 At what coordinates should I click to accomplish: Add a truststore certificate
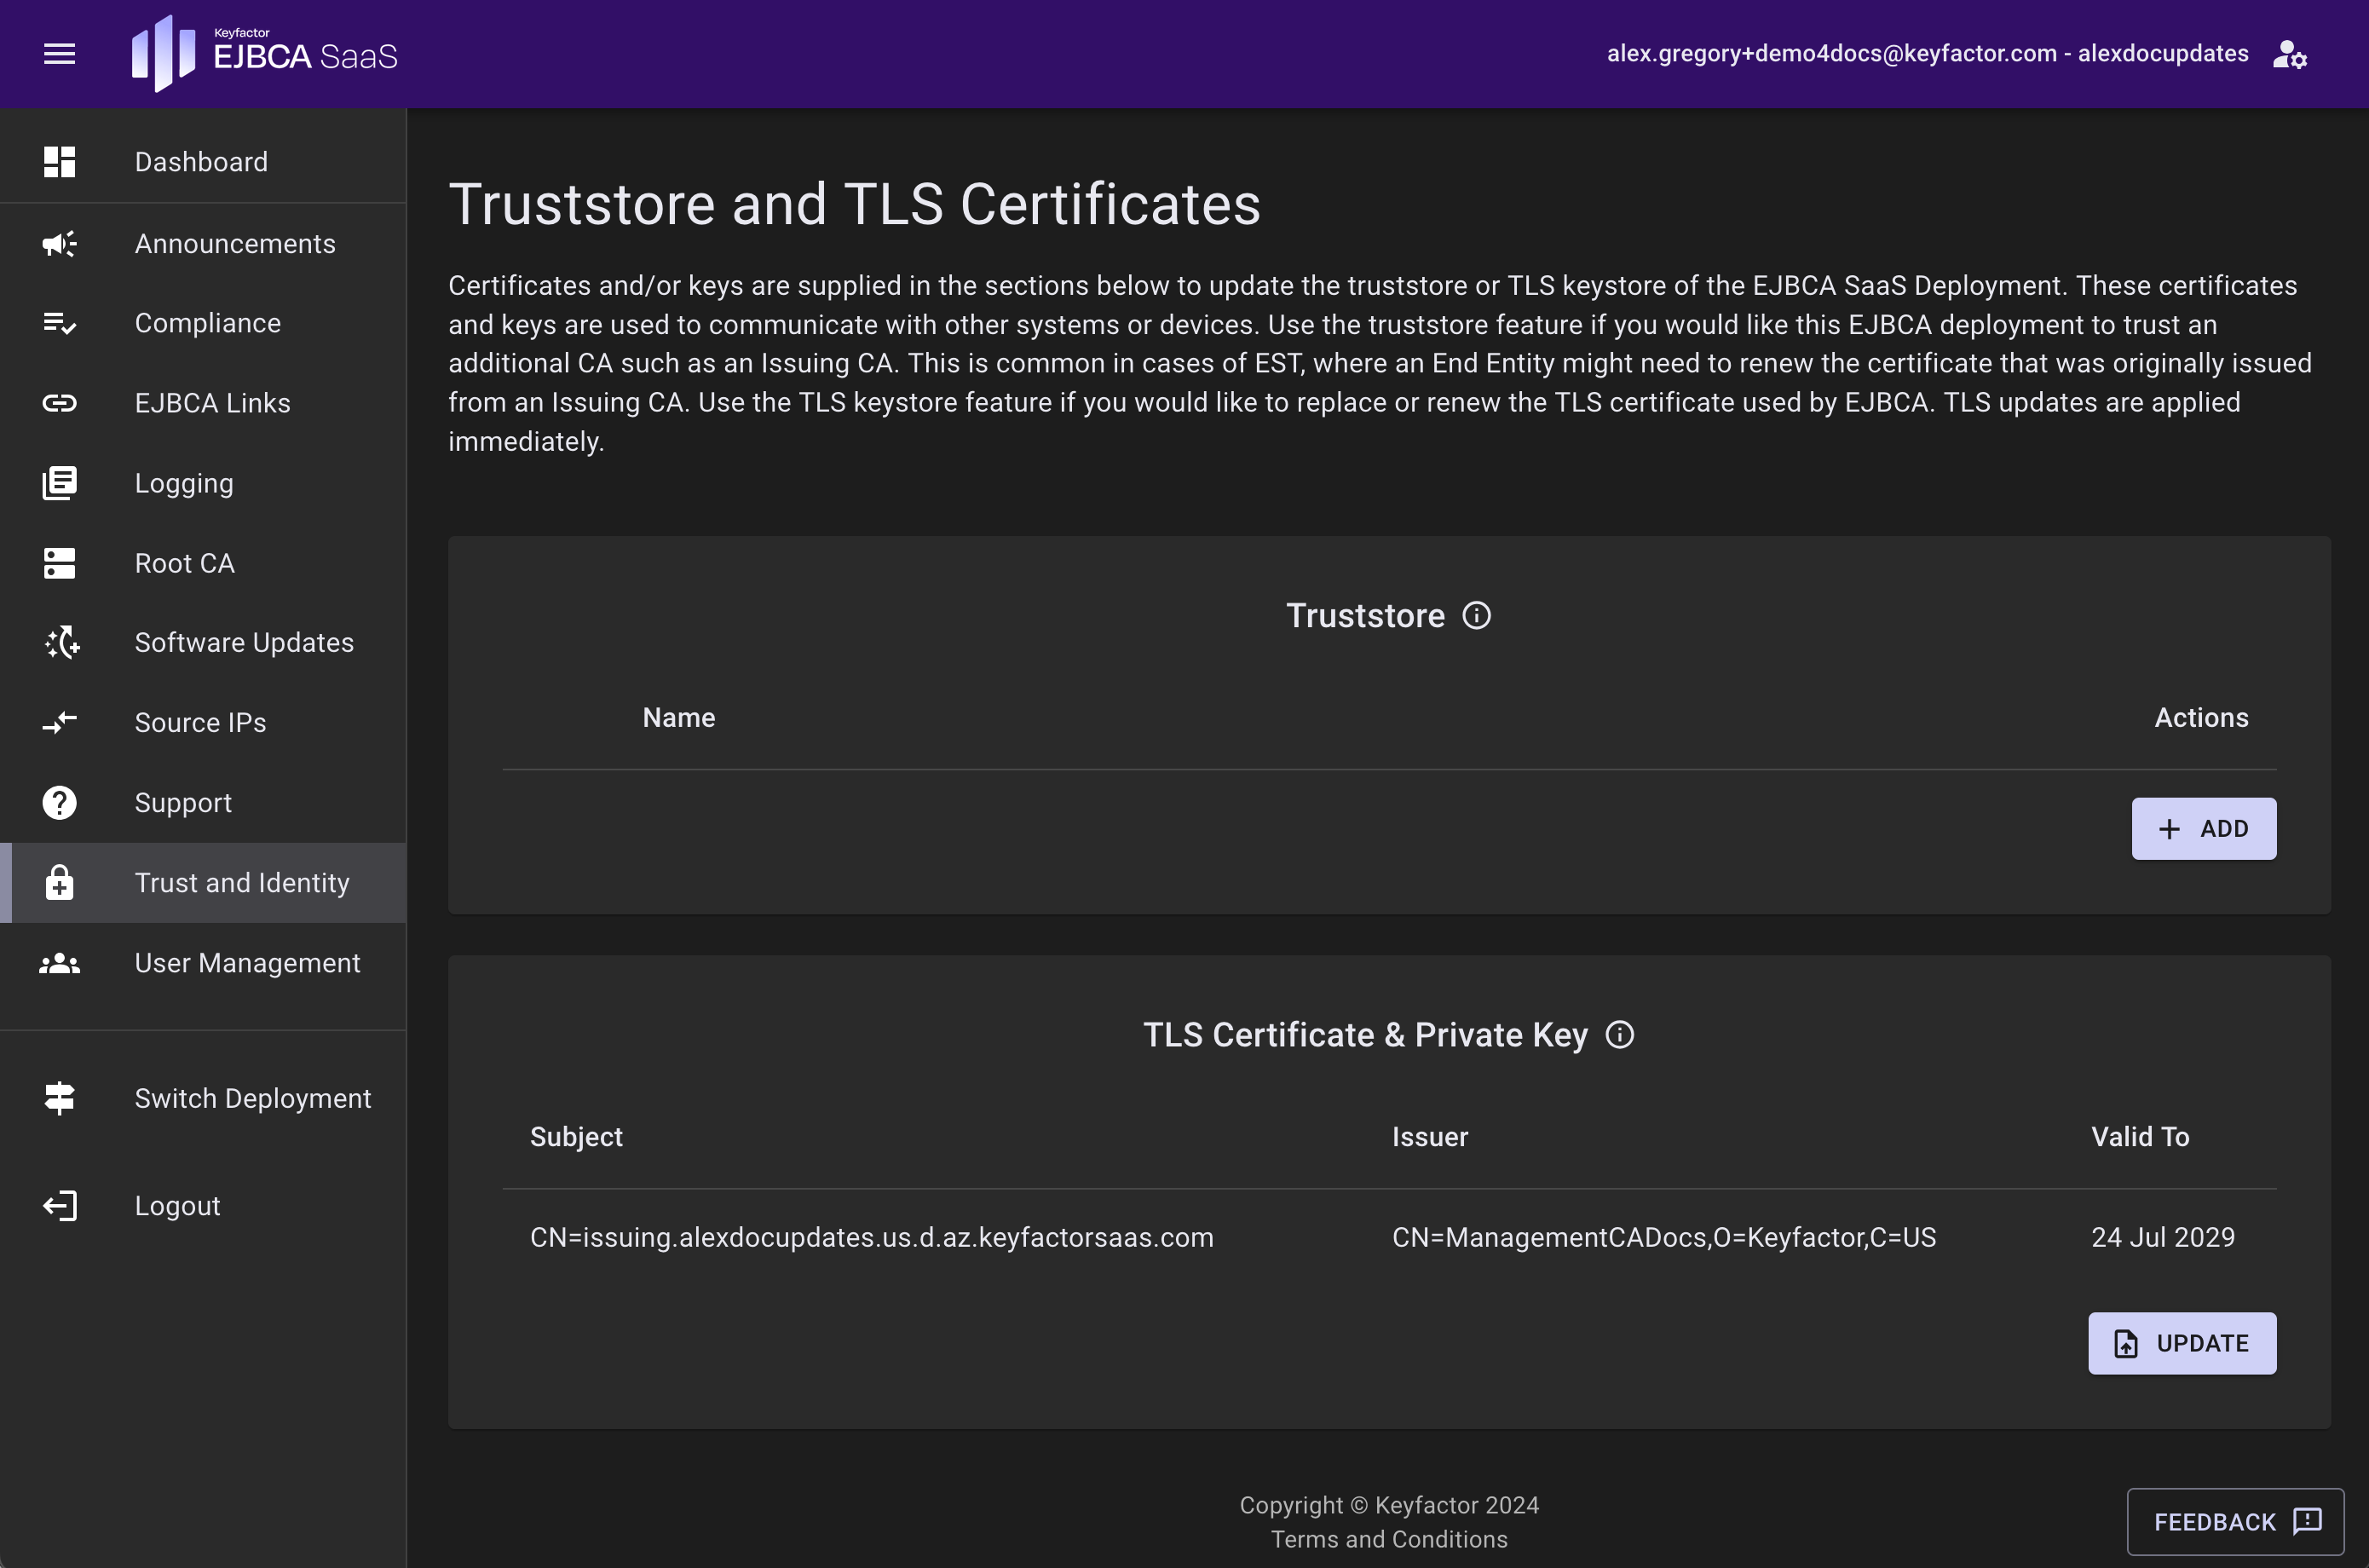[2203, 829]
